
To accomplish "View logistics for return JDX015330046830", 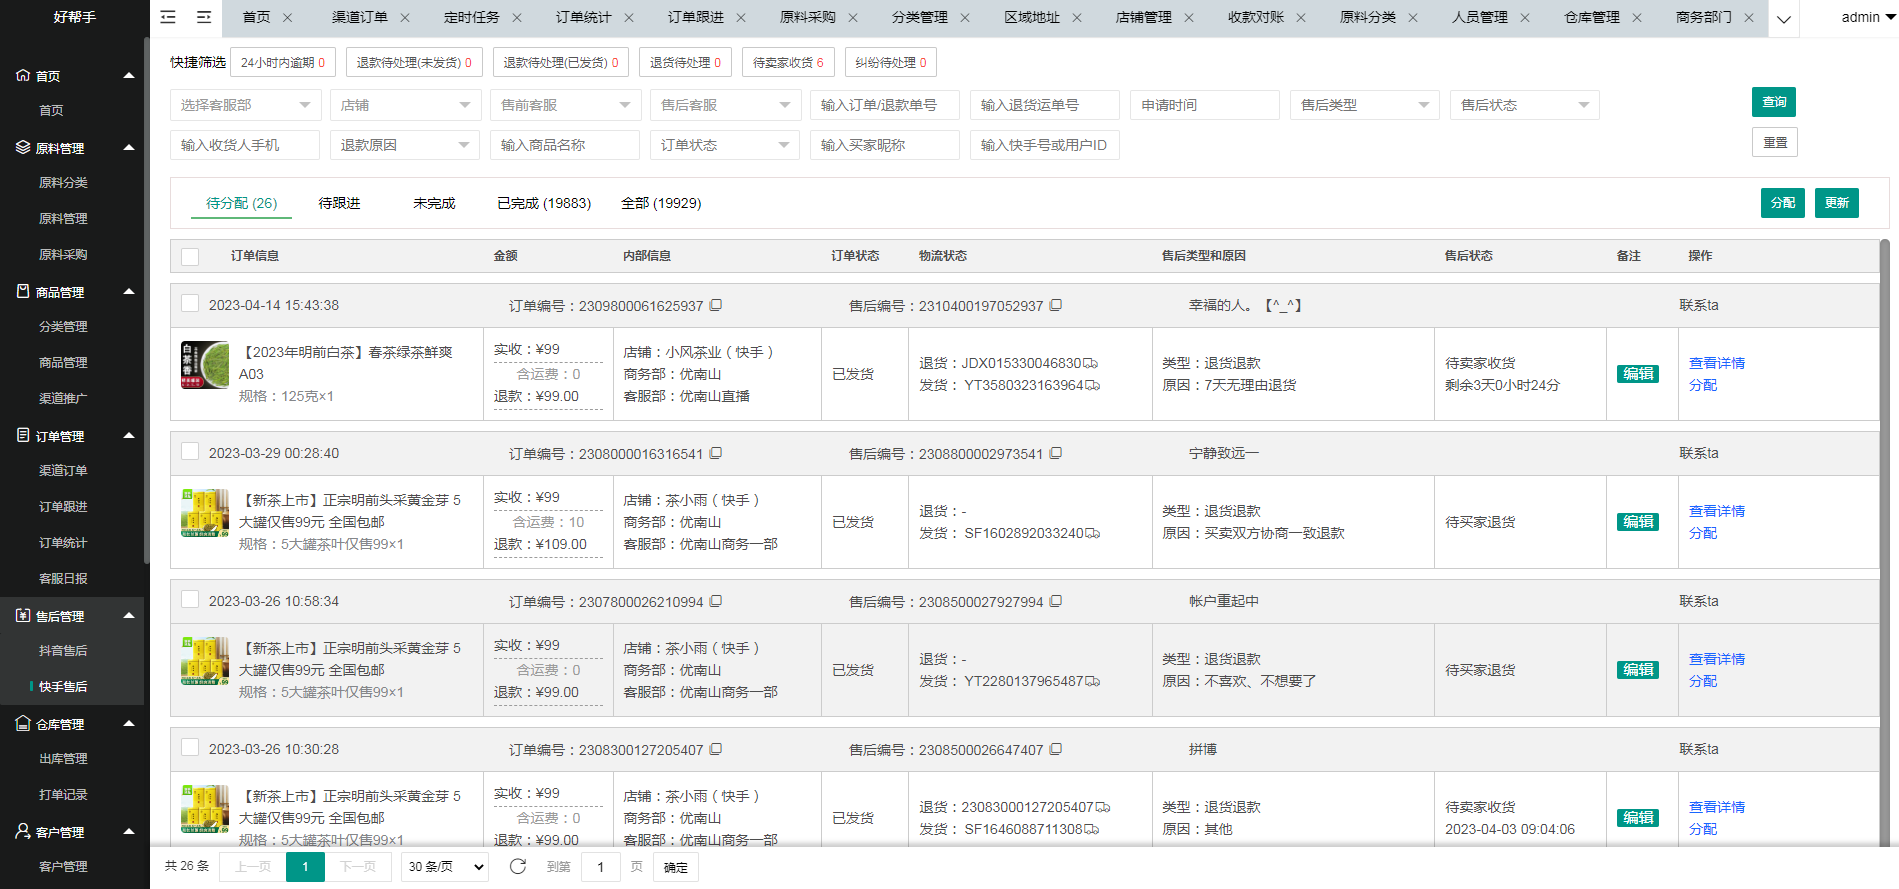I will pyautogui.click(x=1091, y=363).
